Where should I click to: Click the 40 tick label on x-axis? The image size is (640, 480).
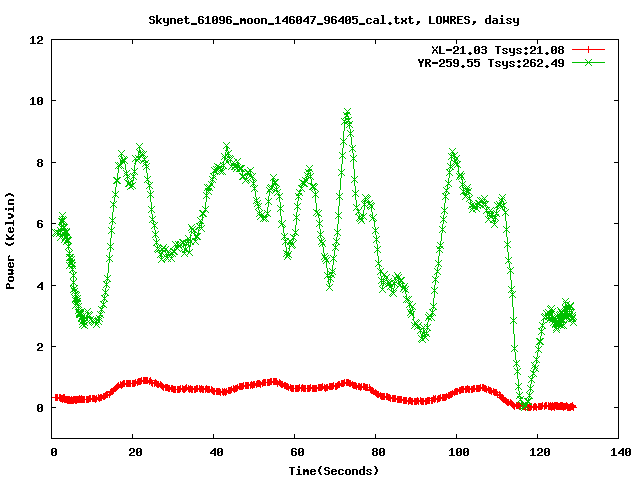215,452
